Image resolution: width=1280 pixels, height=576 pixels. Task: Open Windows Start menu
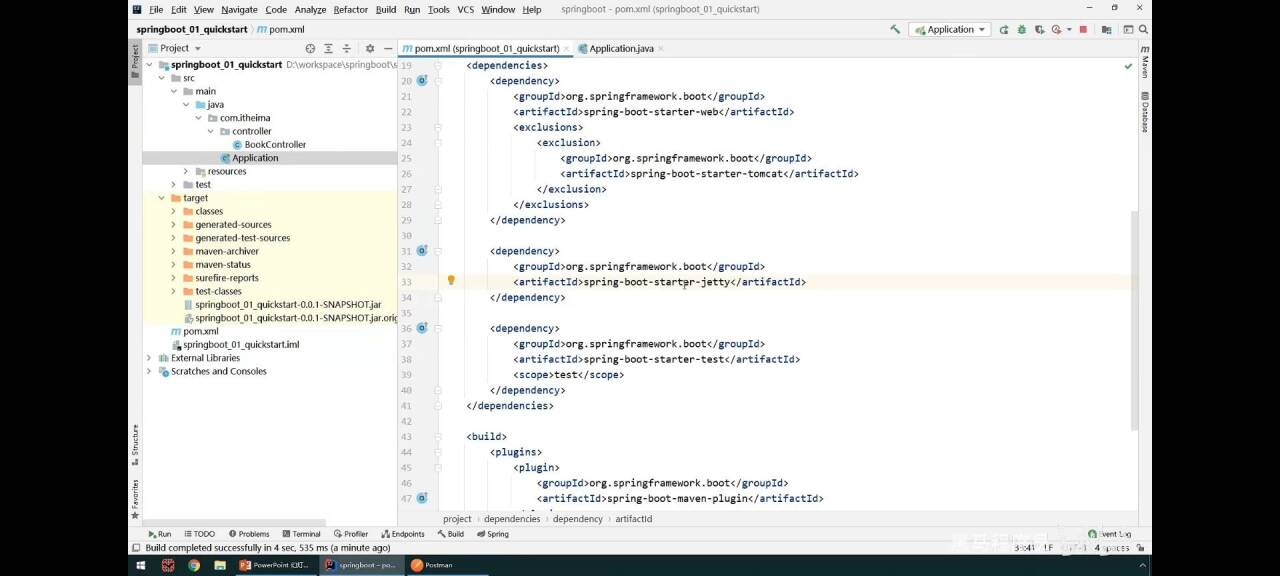(140, 565)
